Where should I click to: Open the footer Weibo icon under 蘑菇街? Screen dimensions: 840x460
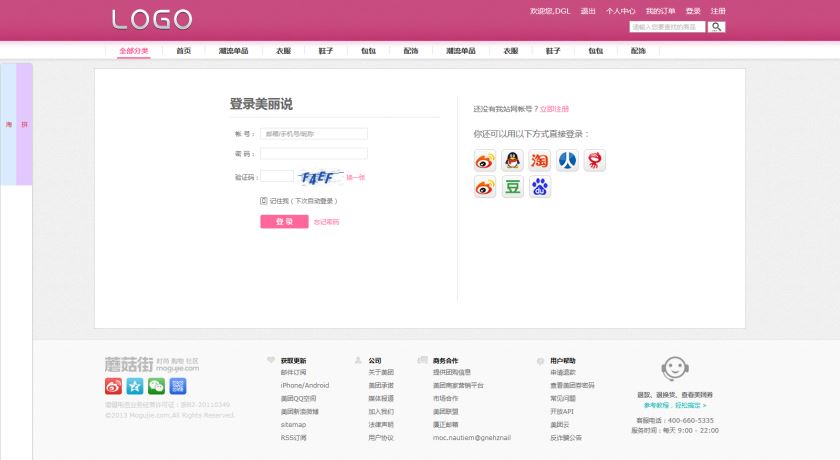pyautogui.click(x=114, y=386)
